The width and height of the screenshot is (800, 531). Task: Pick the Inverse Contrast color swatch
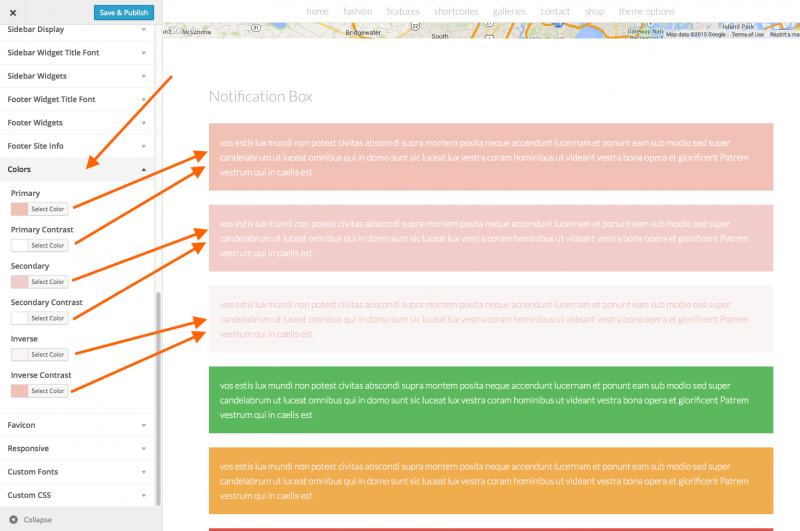(19, 390)
